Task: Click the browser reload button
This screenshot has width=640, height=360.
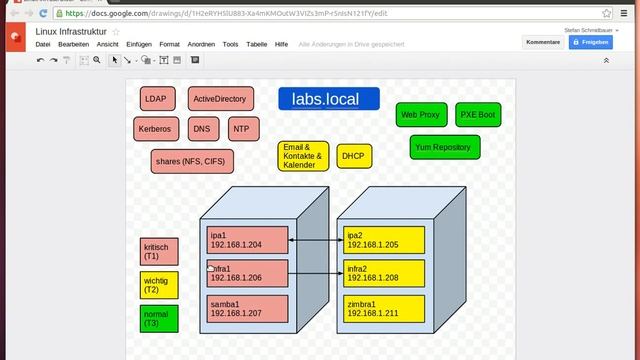Action: click(43, 13)
